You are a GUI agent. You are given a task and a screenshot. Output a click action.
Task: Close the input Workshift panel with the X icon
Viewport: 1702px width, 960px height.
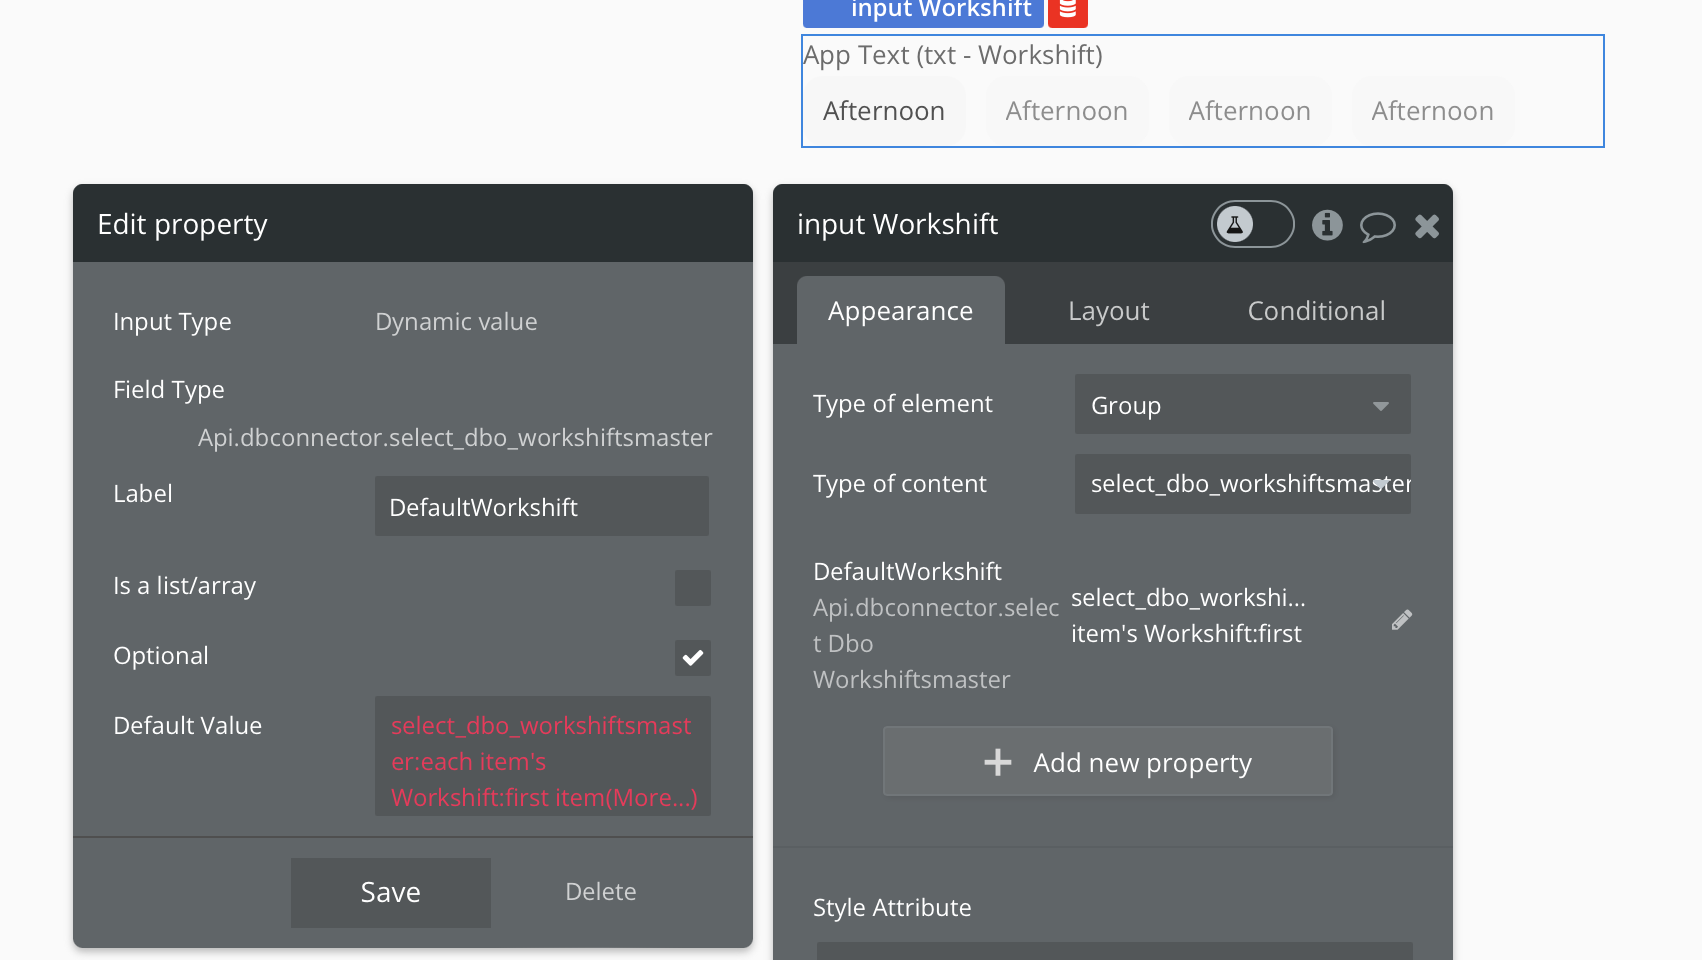pos(1427,225)
